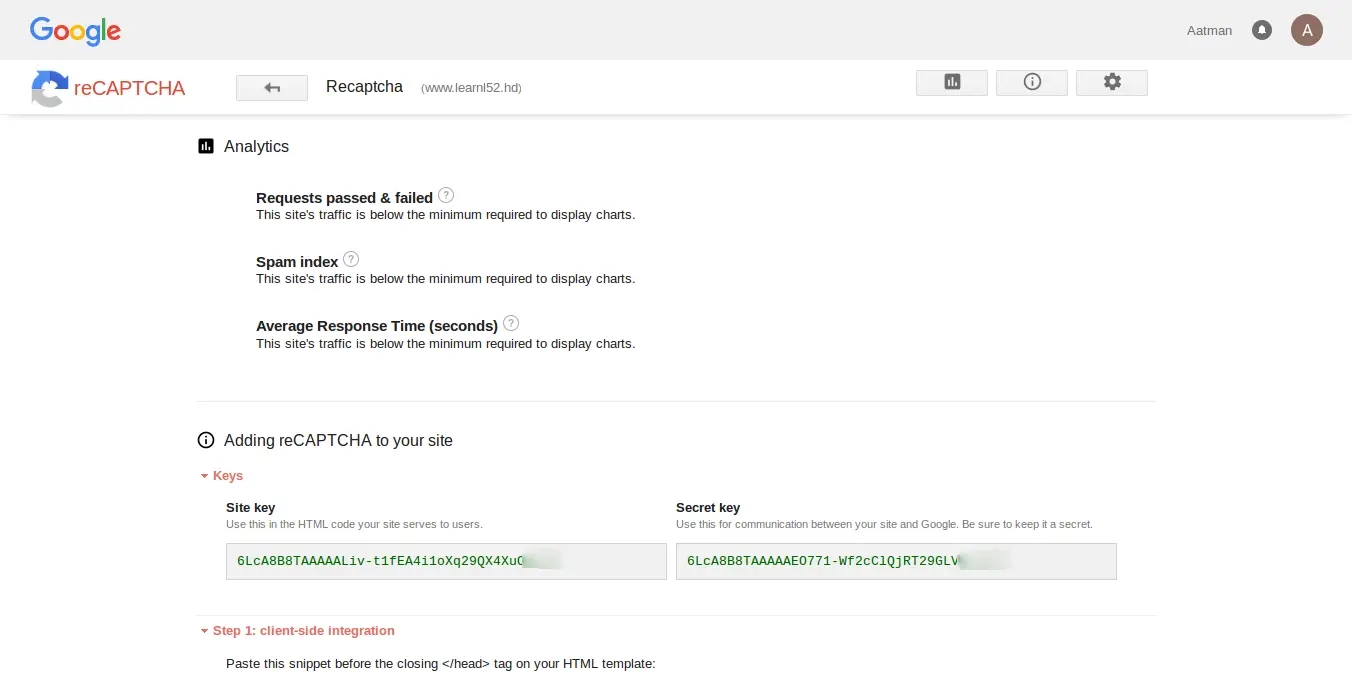The width and height of the screenshot is (1352, 673).
Task: Click the reCAPTCHA title text
Action: (129, 88)
